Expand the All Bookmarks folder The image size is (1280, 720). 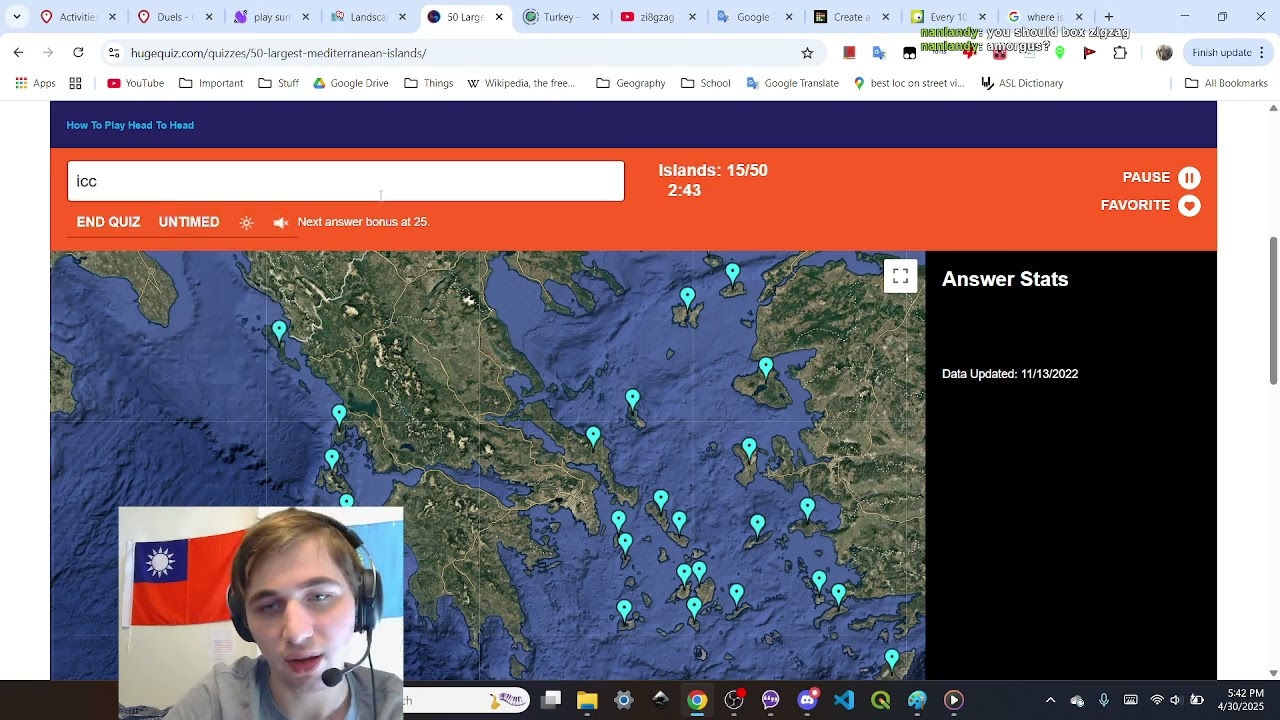click(1225, 83)
